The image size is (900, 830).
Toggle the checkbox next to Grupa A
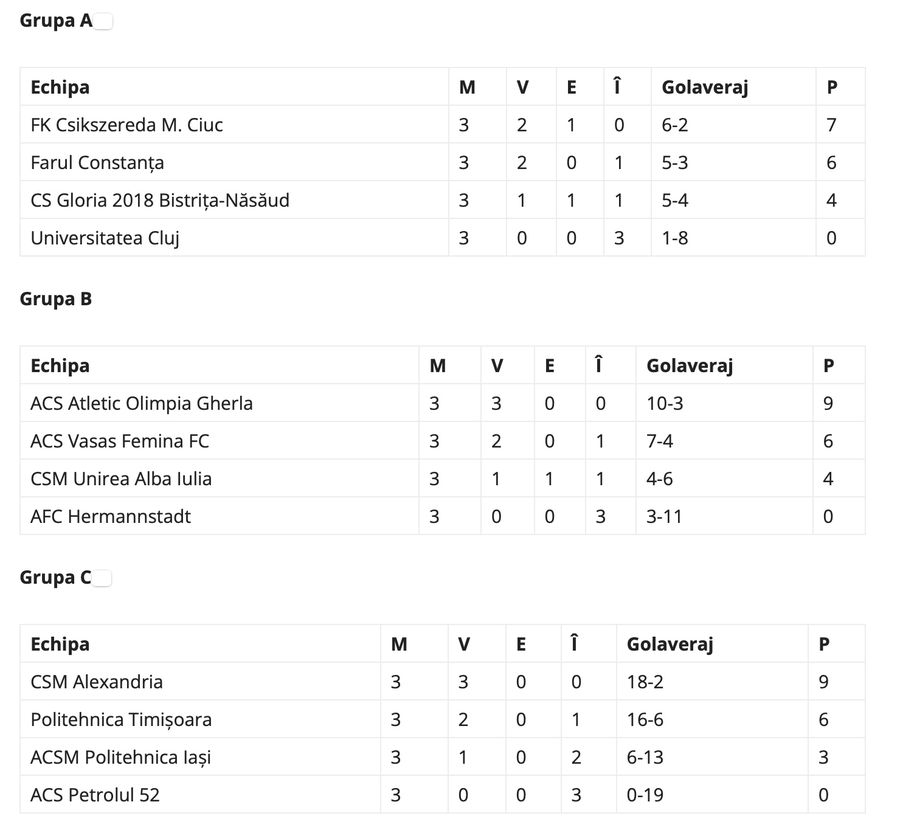(103, 22)
